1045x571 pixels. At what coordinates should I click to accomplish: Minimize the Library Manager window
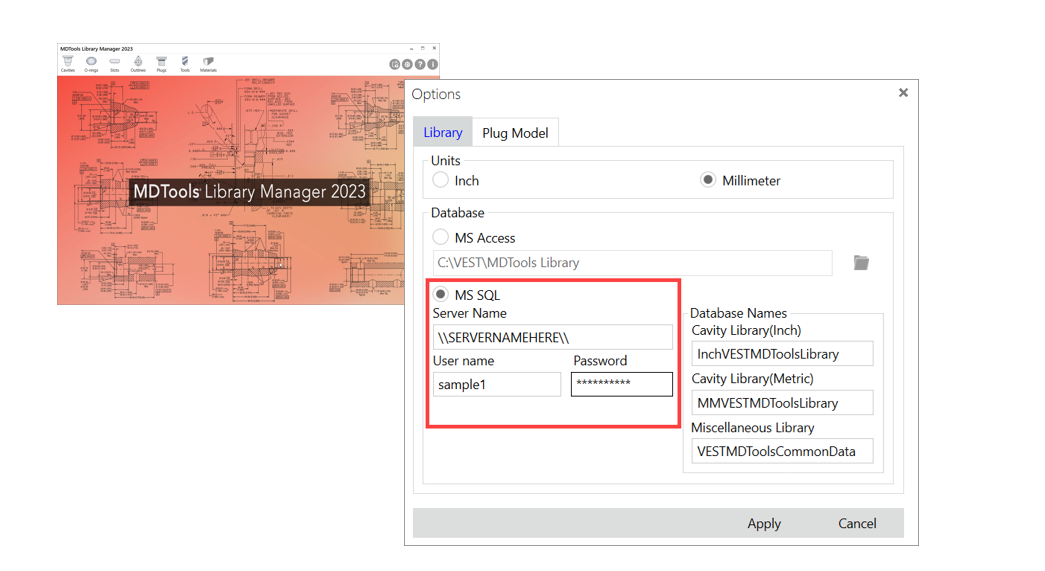point(411,49)
